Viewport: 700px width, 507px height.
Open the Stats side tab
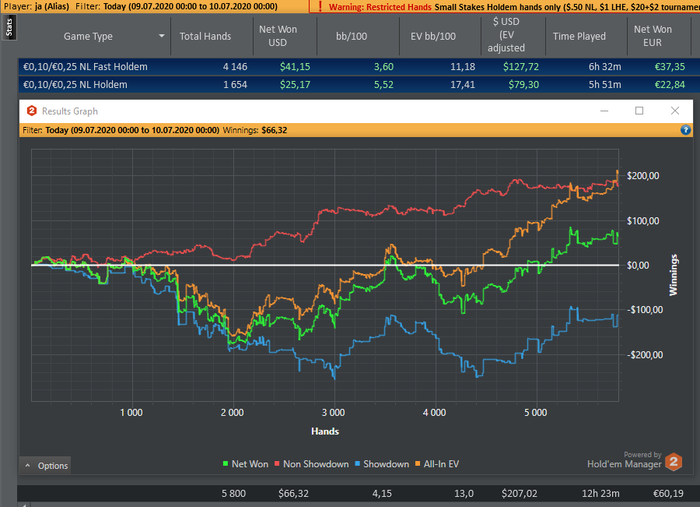pyautogui.click(x=9, y=28)
